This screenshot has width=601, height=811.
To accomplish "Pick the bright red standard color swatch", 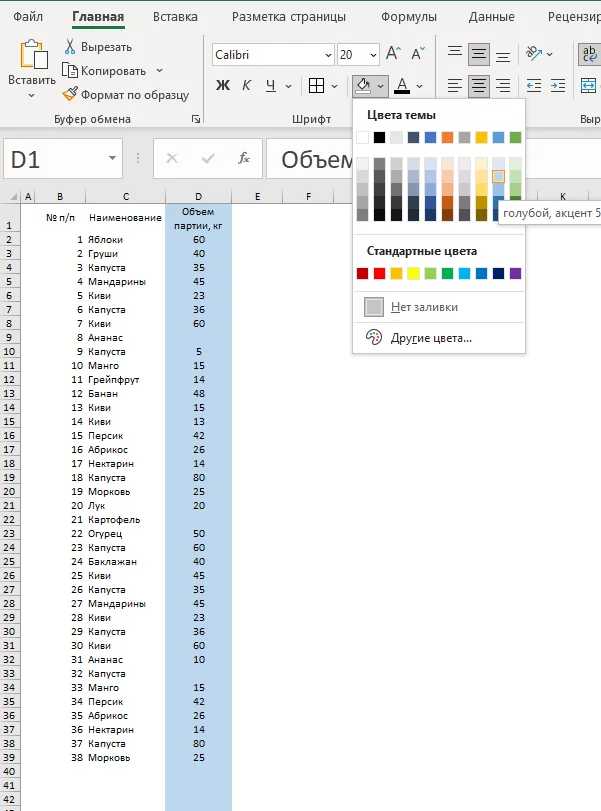I will click(x=380, y=273).
